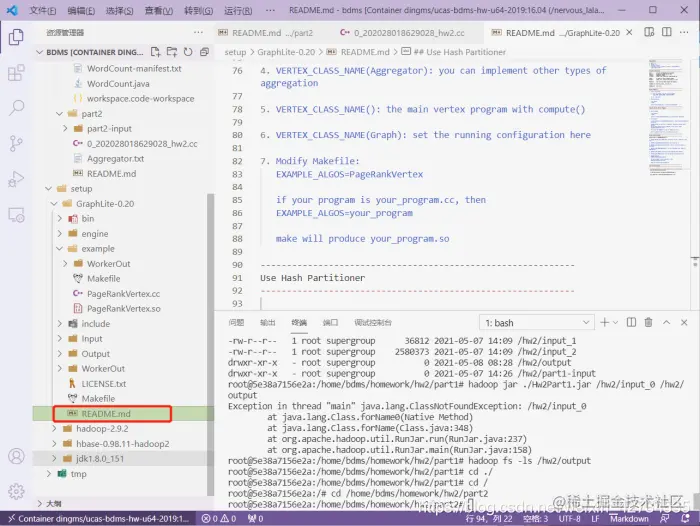Expand the part2-input folder
The width and height of the screenshot is (700, 526).
pos(65,129)
